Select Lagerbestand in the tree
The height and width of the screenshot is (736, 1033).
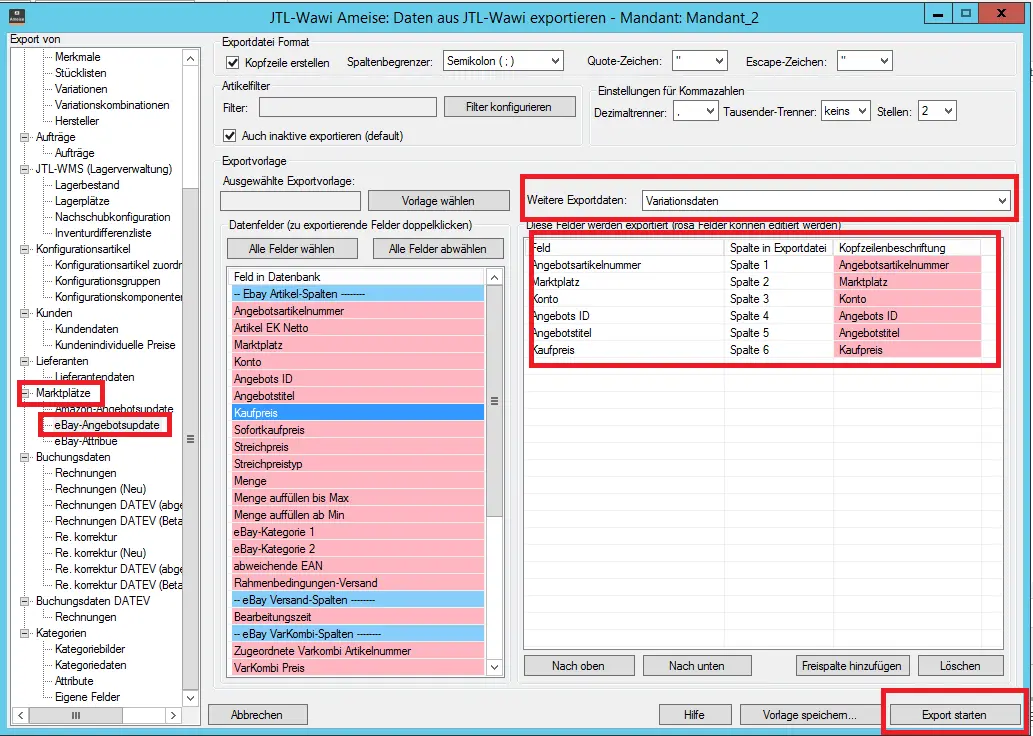click(x=88, y=185)
